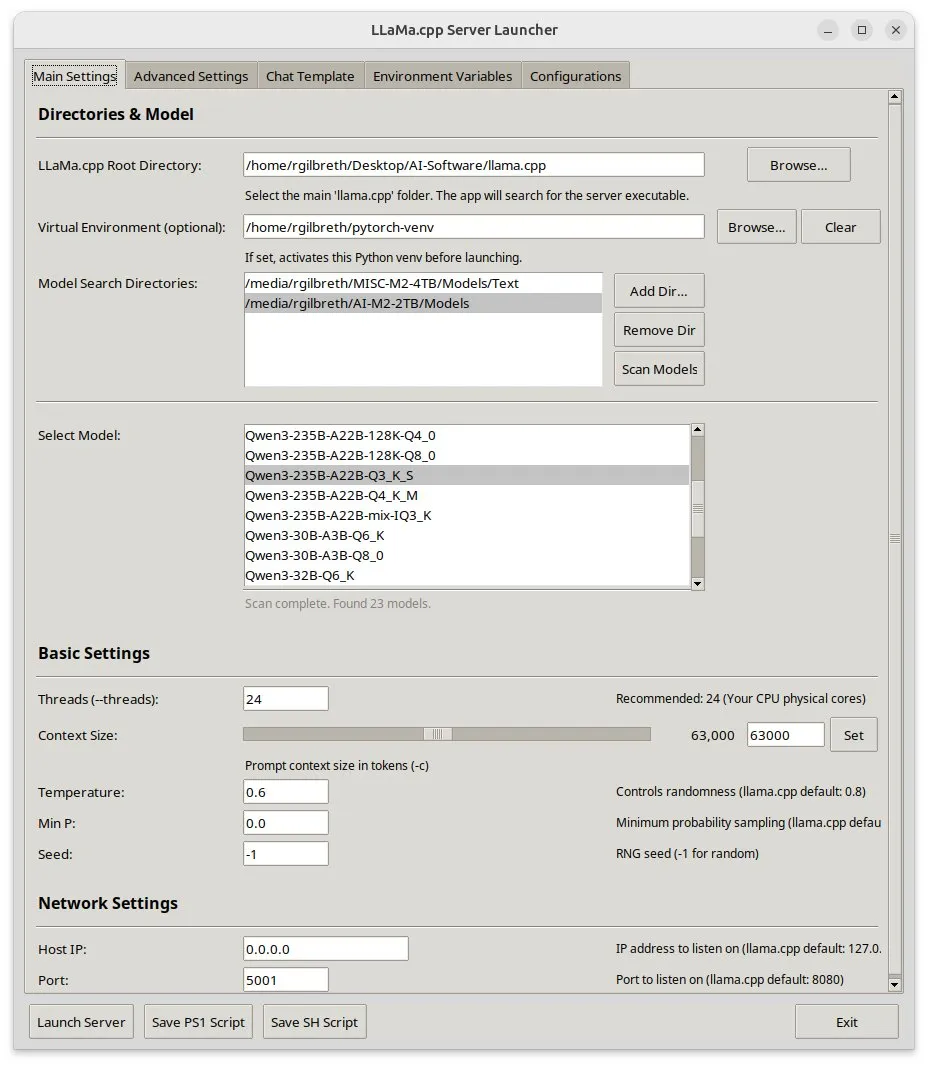
Task: Go to the Configurations tab
Action: point(575,76)
